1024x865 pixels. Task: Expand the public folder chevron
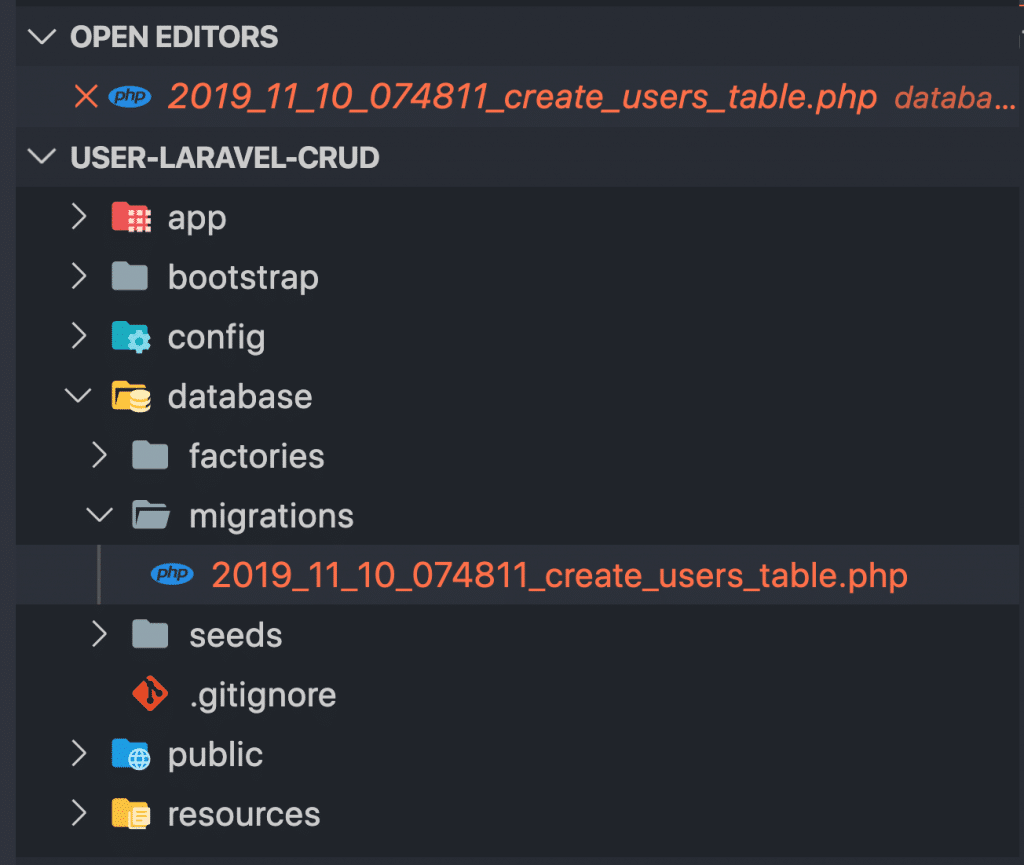point(79,753)
